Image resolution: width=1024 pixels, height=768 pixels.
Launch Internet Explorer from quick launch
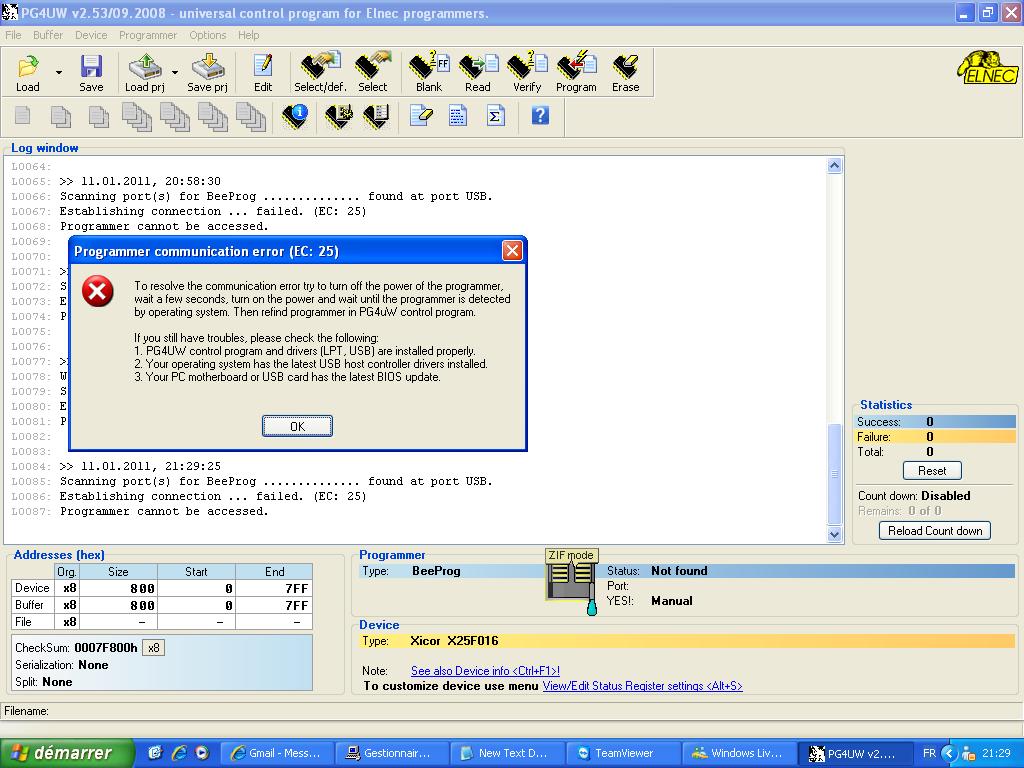click(179, 753)
